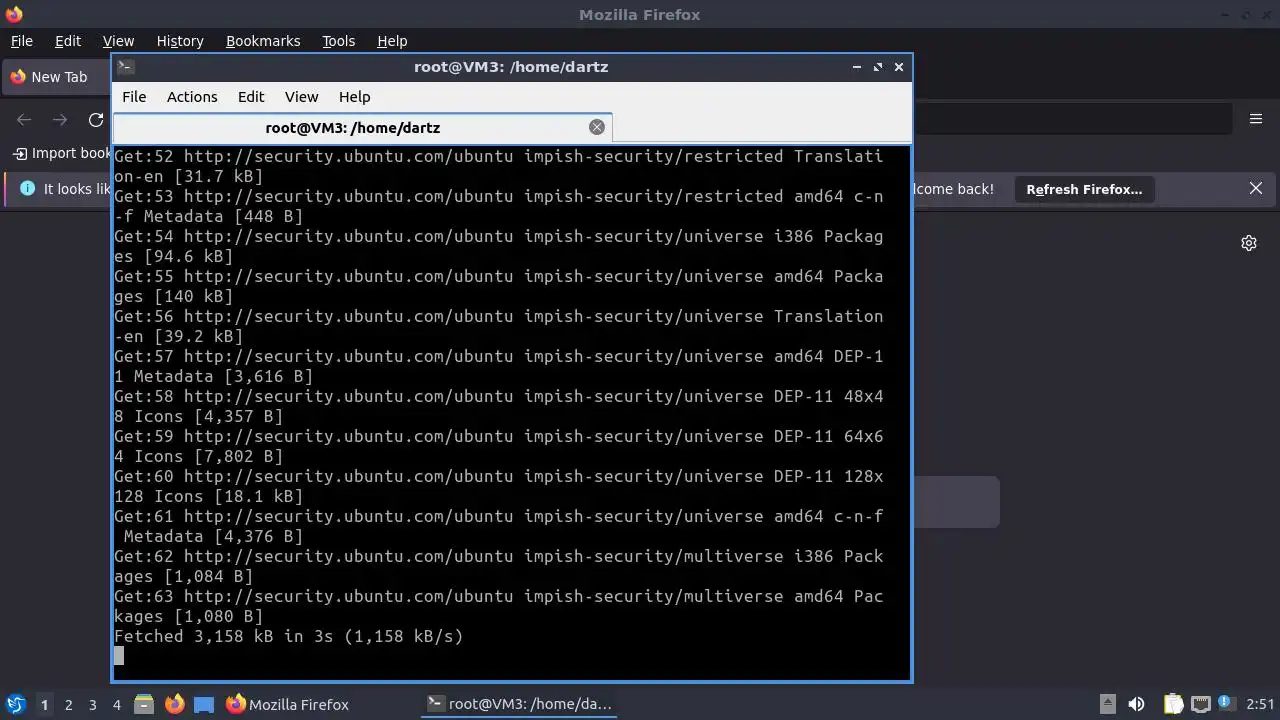Open the terminal File menu
The image size is (1280, 720).
[134, 97]
